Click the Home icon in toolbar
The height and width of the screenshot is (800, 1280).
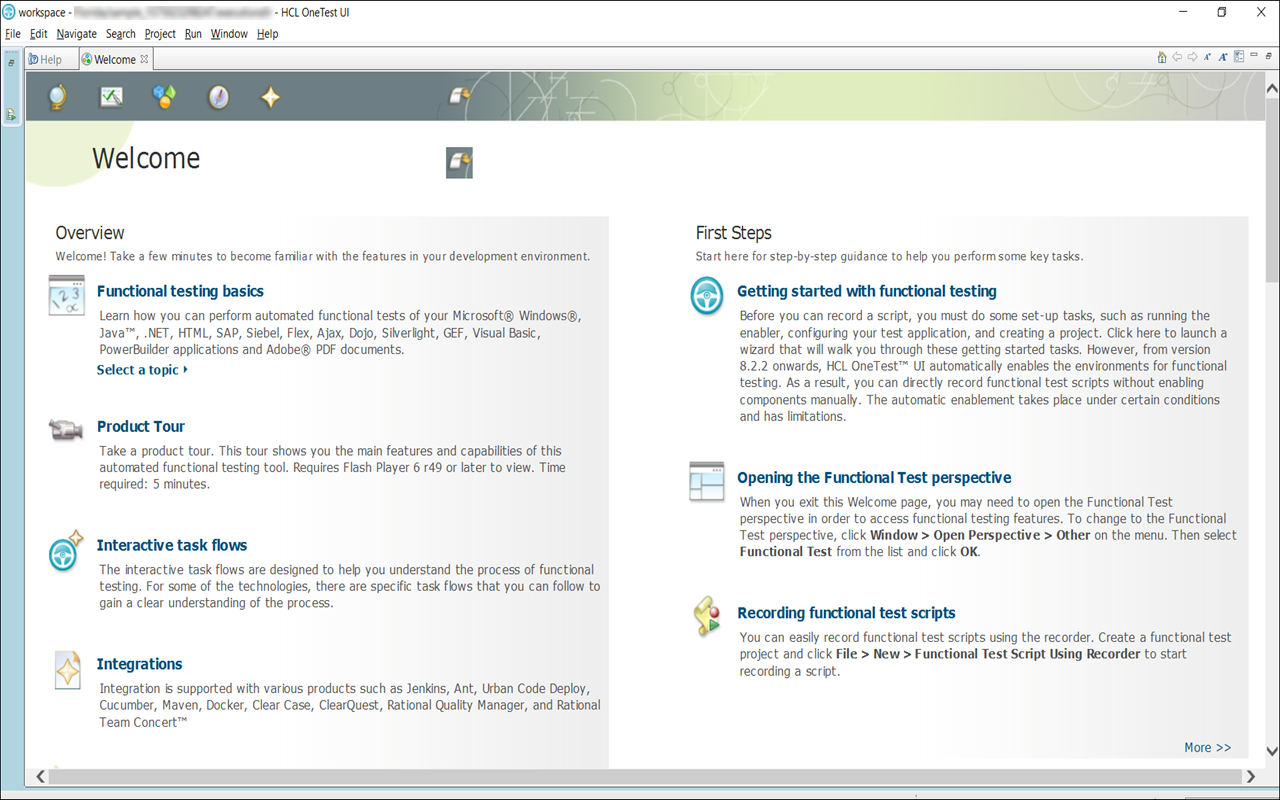pos(1162,58)
